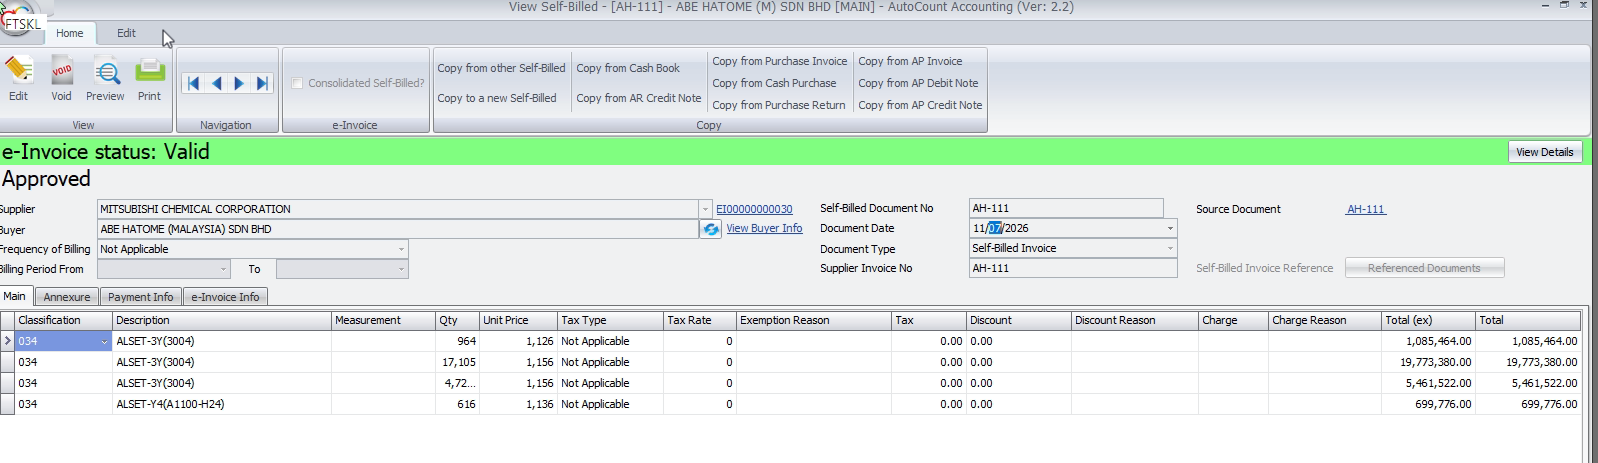Switch to Payment Info tab
The height and width of the screenshot is (463, 1598).
click(x=140, y=297)
